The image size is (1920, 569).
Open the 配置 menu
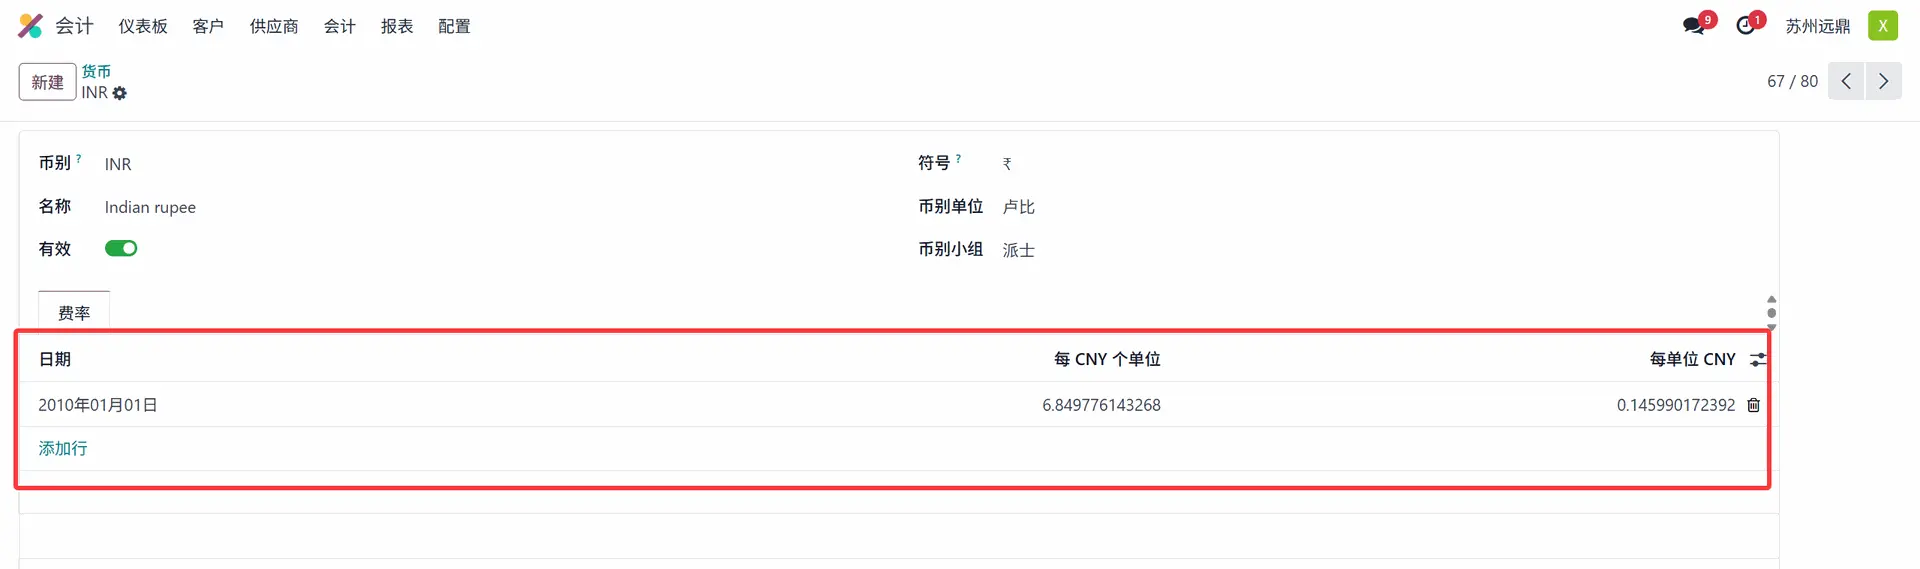(454, 26)
